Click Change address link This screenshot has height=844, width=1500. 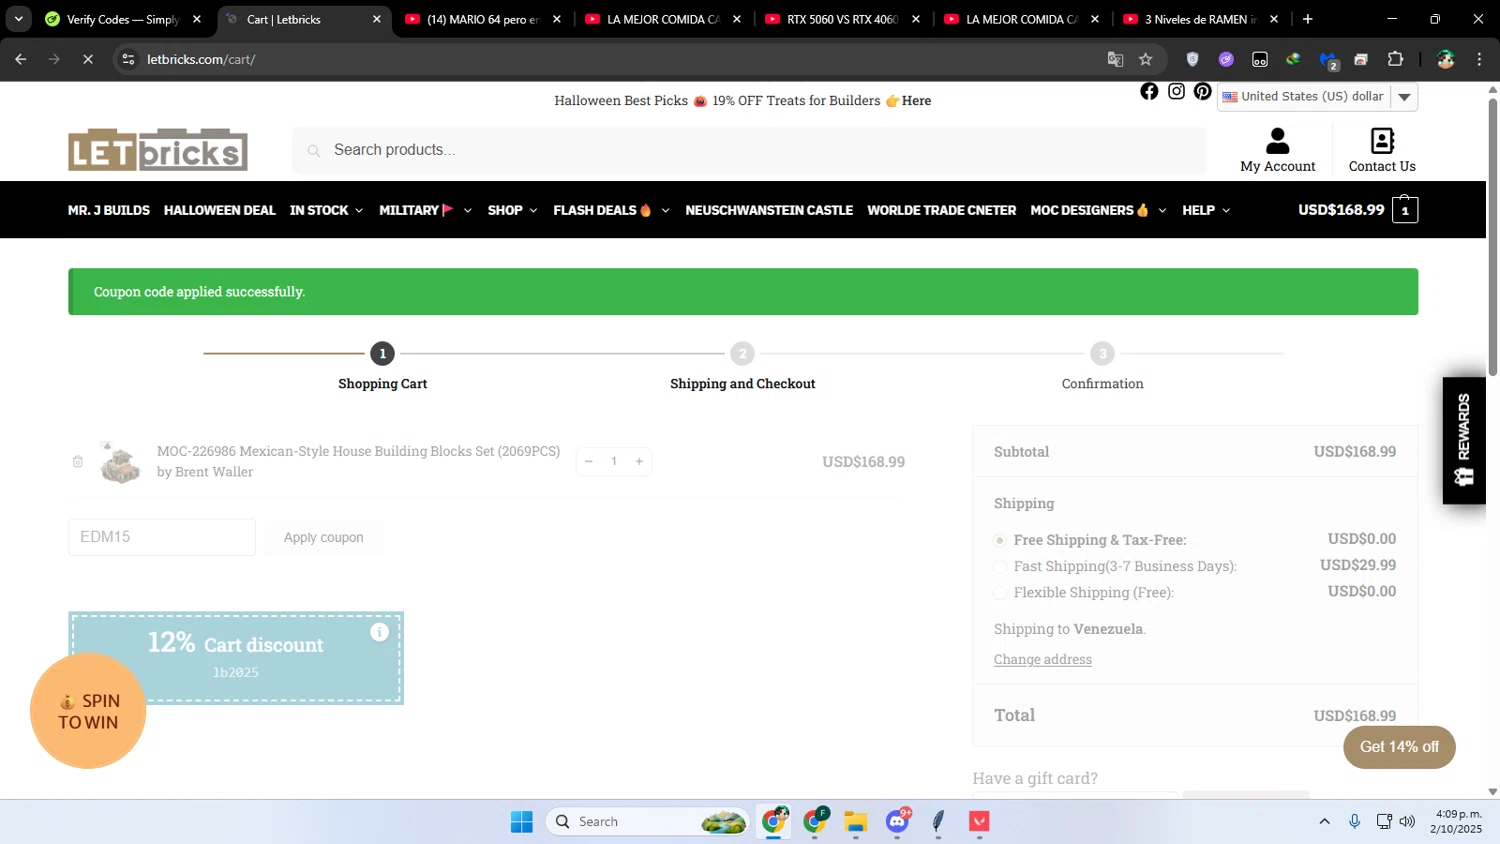point(1043,659)
